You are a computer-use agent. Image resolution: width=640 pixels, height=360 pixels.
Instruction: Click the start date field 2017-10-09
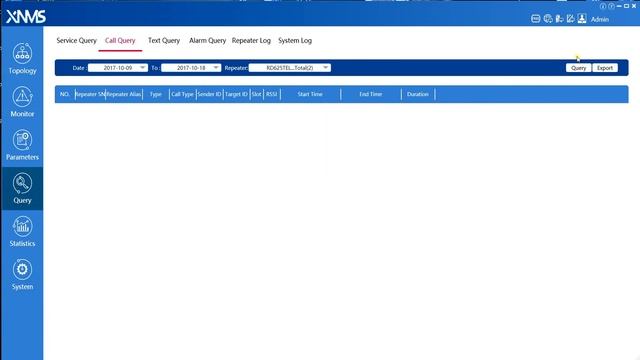point(118,68)
